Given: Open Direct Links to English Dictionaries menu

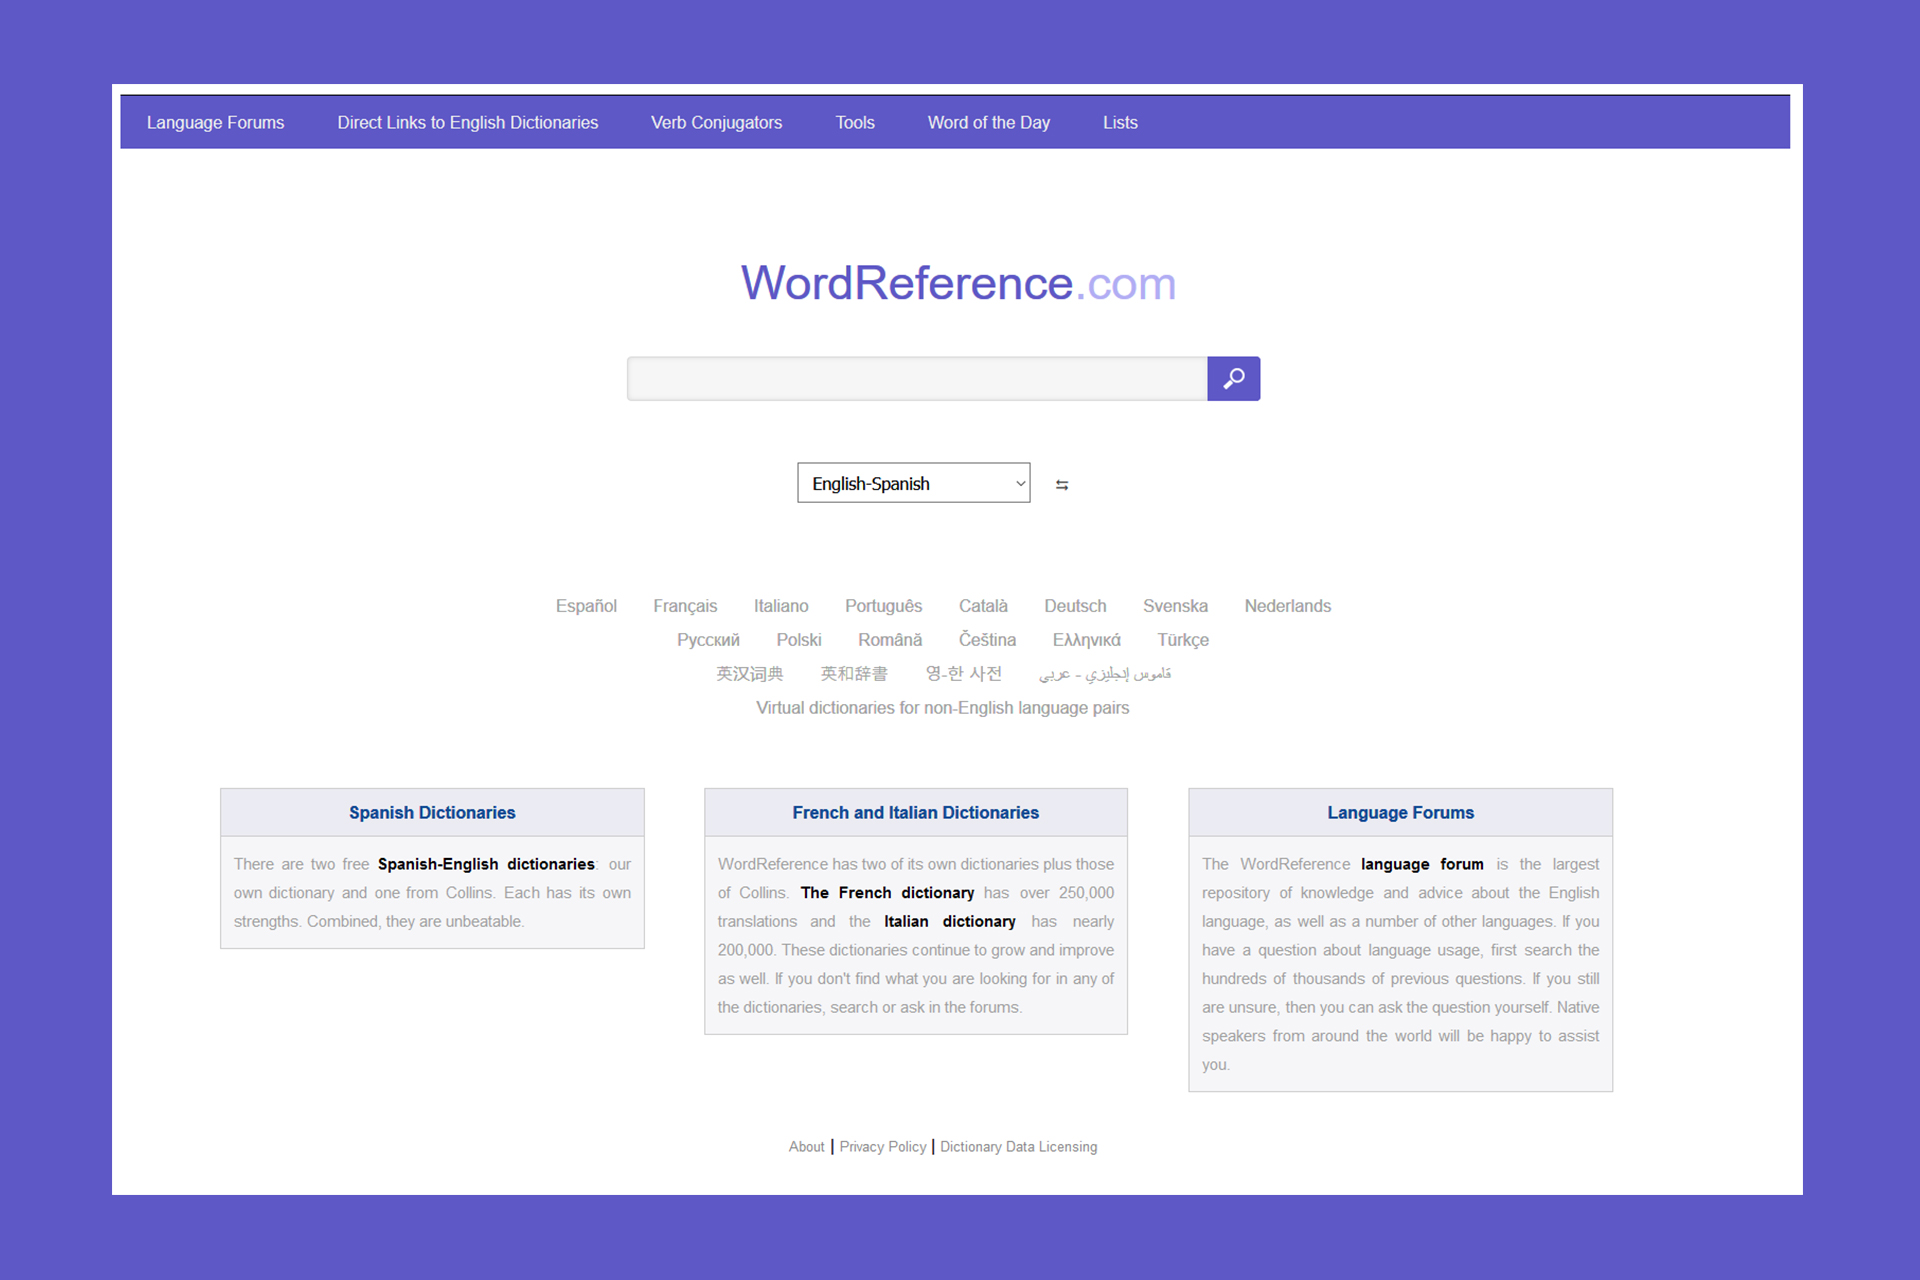Looking at the screenshot, I should 467,123.
